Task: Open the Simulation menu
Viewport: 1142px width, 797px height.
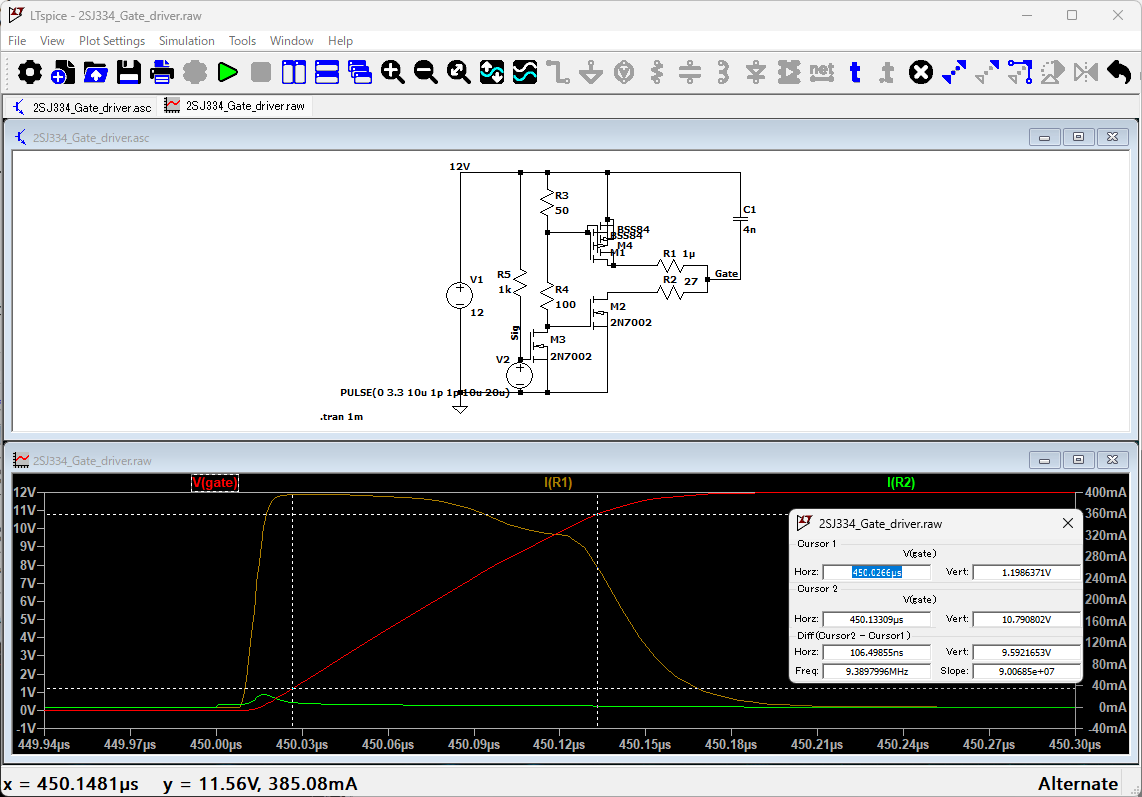Action: click(186, 41)
